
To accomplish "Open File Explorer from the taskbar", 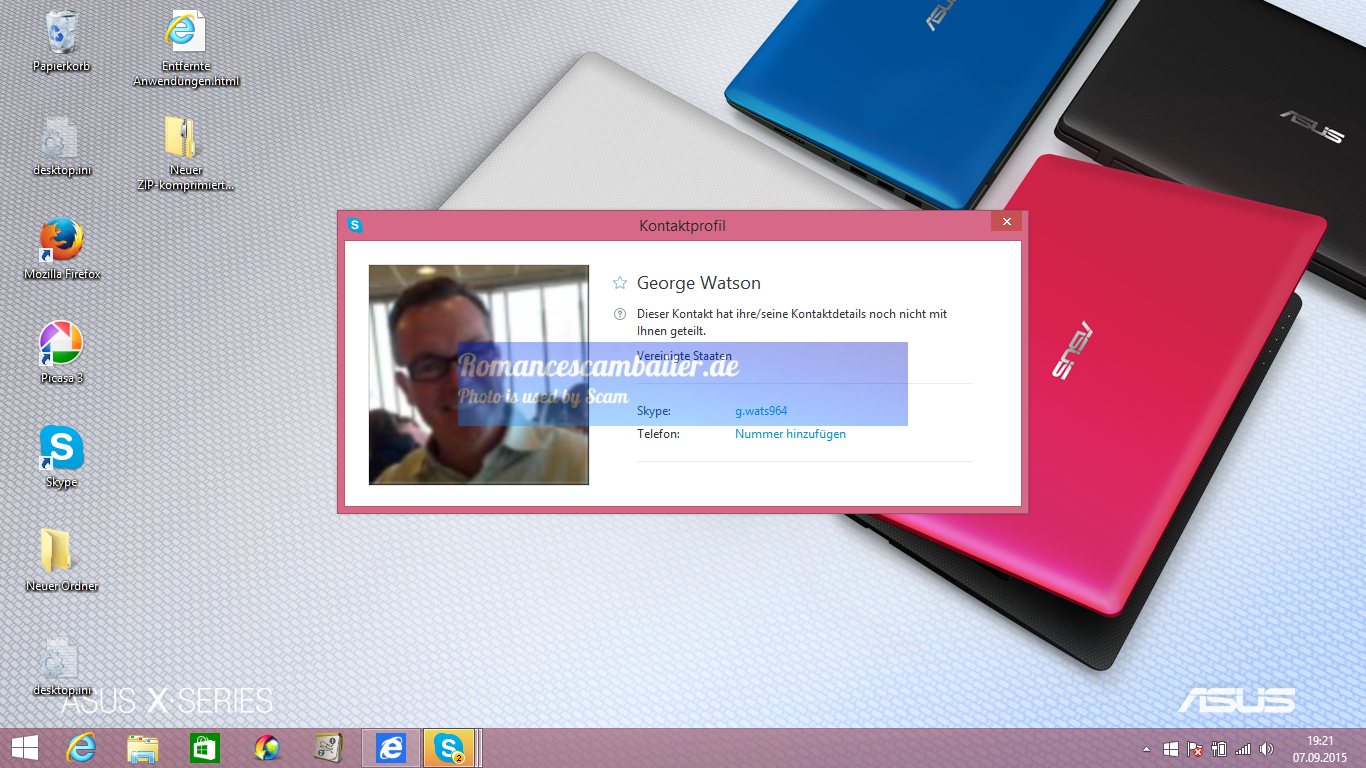I will pyautogui.click(x=143, y=748).
